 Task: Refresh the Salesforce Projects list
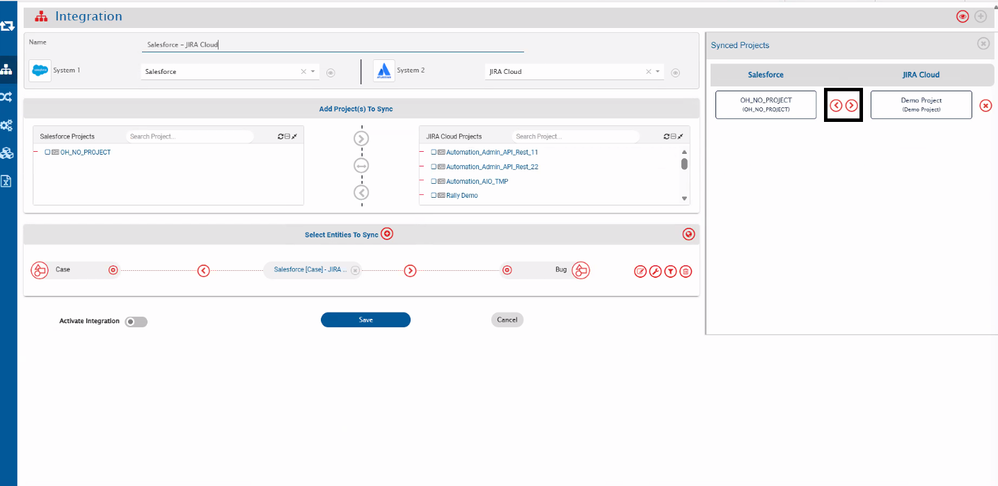281,137
